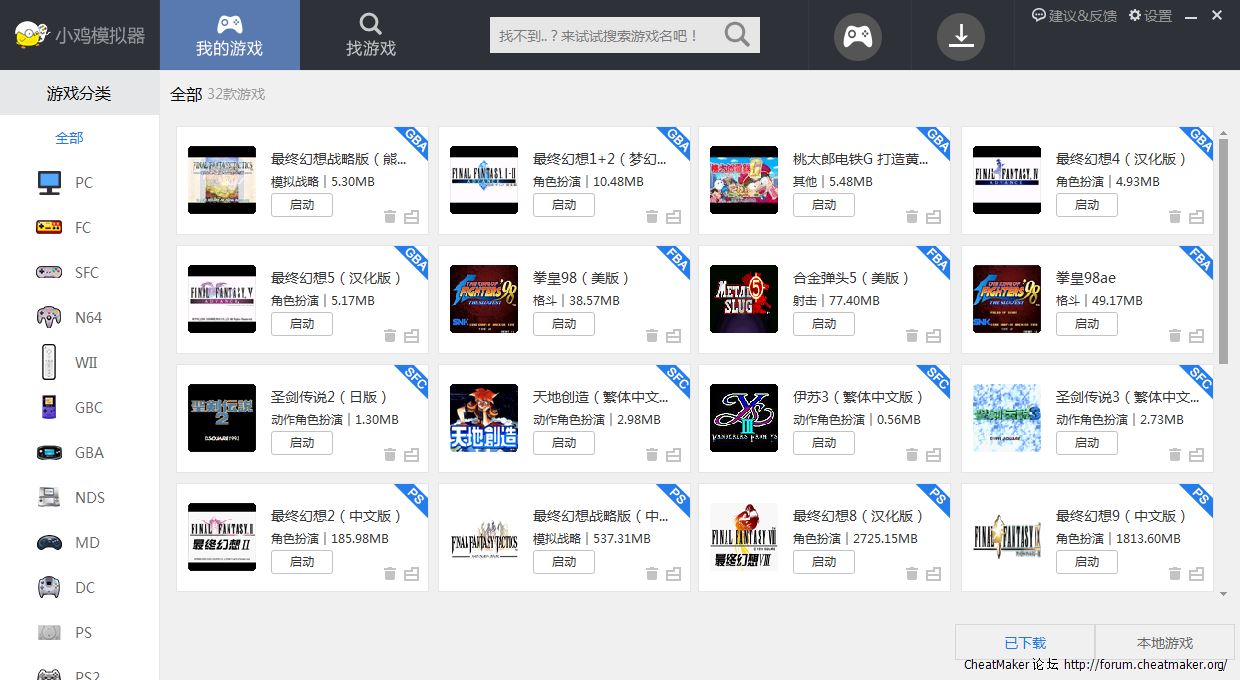Switch to the 找游戏 tab
The height and width of the screenshot is (680, 1240).
pos(371,36)
